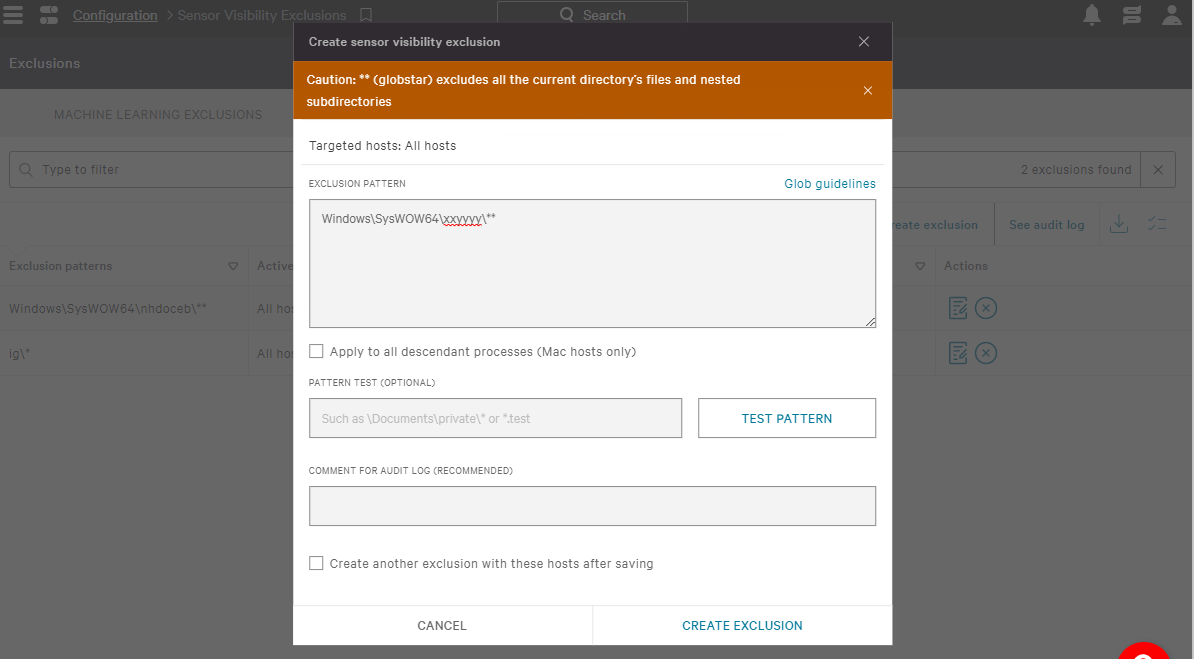Open the hamburger main menu
1194x659 pixels.
pyautogui.click(x=13, y=14)
